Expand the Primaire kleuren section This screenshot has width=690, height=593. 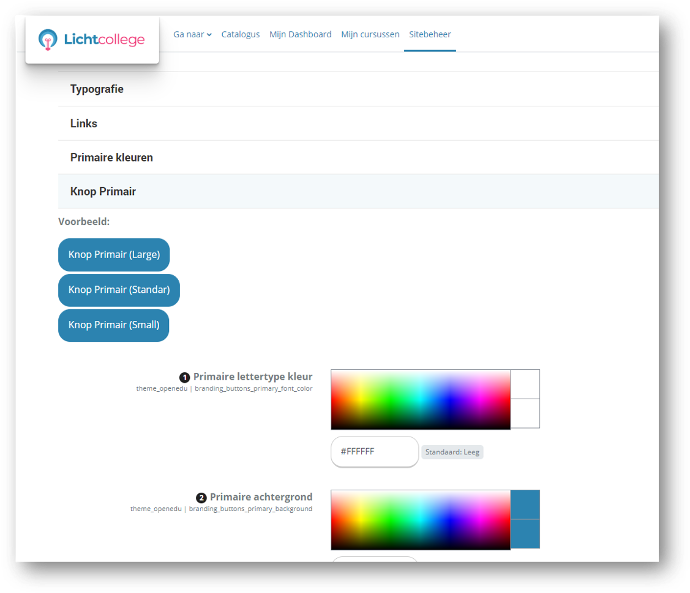click(x=111, y=158)
